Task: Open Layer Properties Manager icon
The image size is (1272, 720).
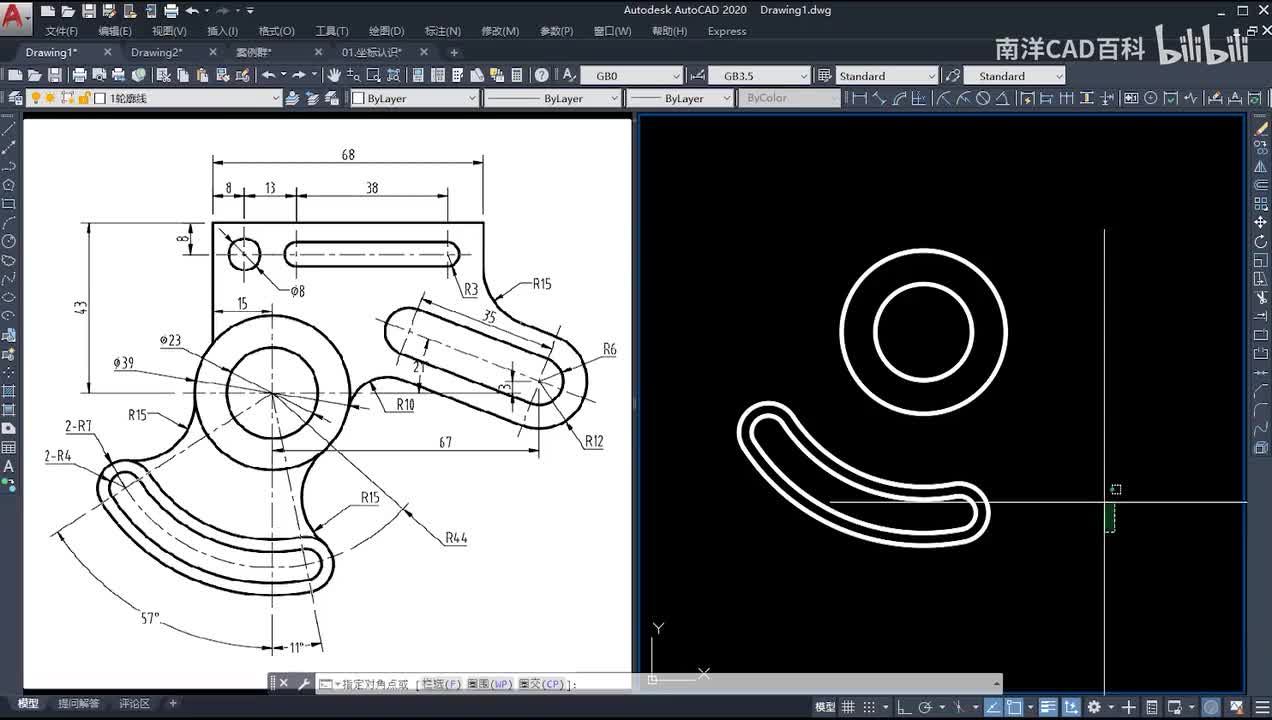Action: pyautogui.click(x=15, y=98)
